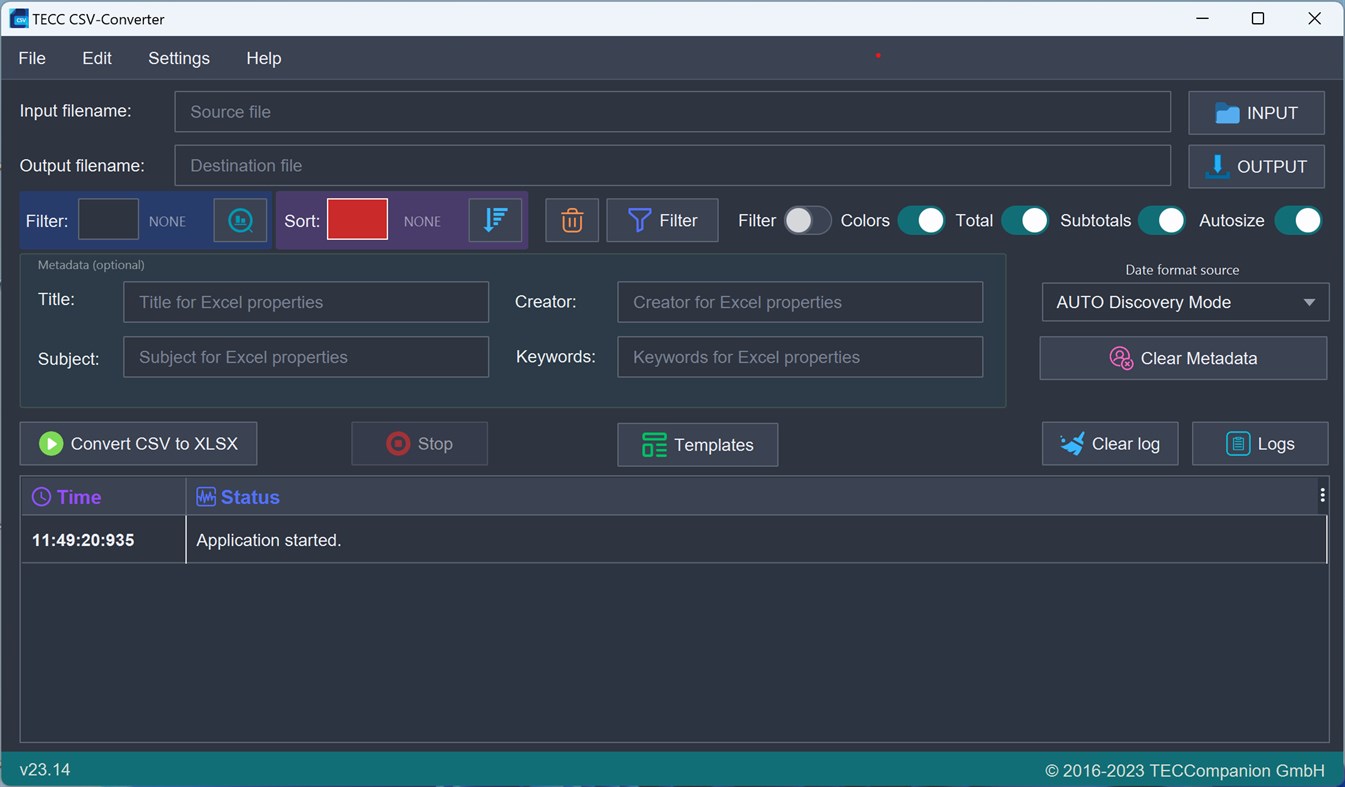The width and height of the screenshot is (1345, 787).
Task: Click the INPUT browse button
Action: [x=1256, y=113]
